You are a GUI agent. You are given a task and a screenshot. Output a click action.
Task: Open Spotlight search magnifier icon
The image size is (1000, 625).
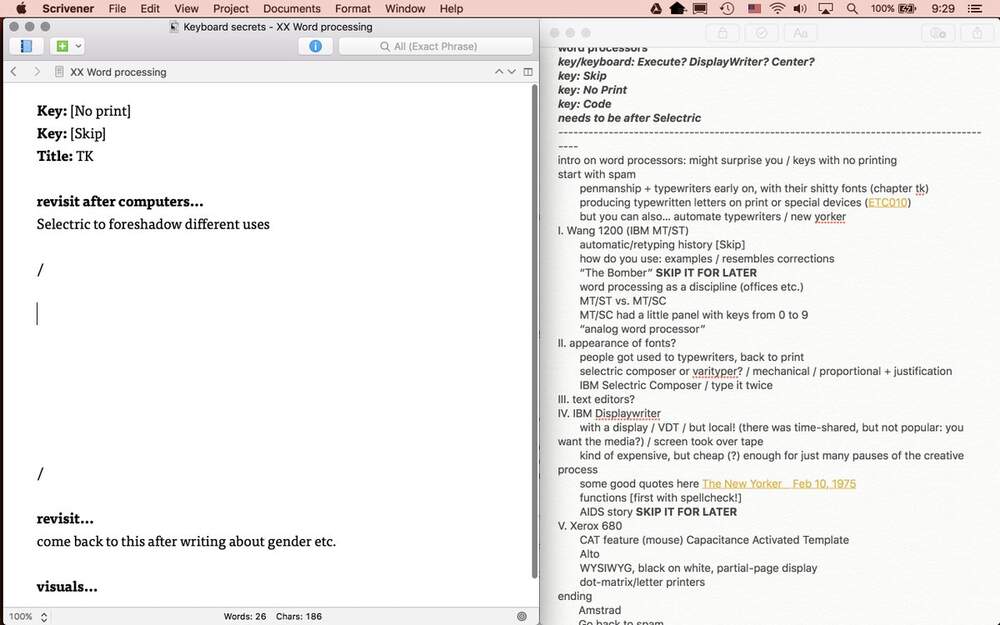click(852, 8)
